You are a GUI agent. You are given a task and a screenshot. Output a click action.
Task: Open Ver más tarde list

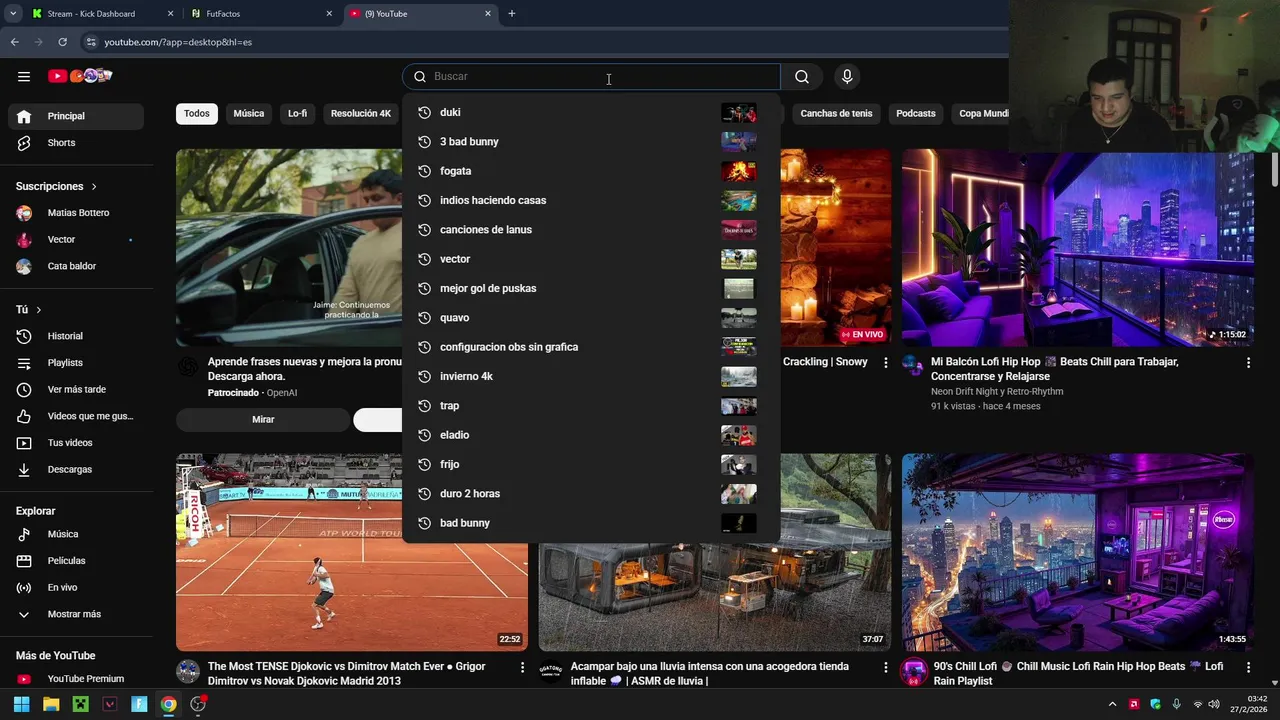(x=76, y=389)
